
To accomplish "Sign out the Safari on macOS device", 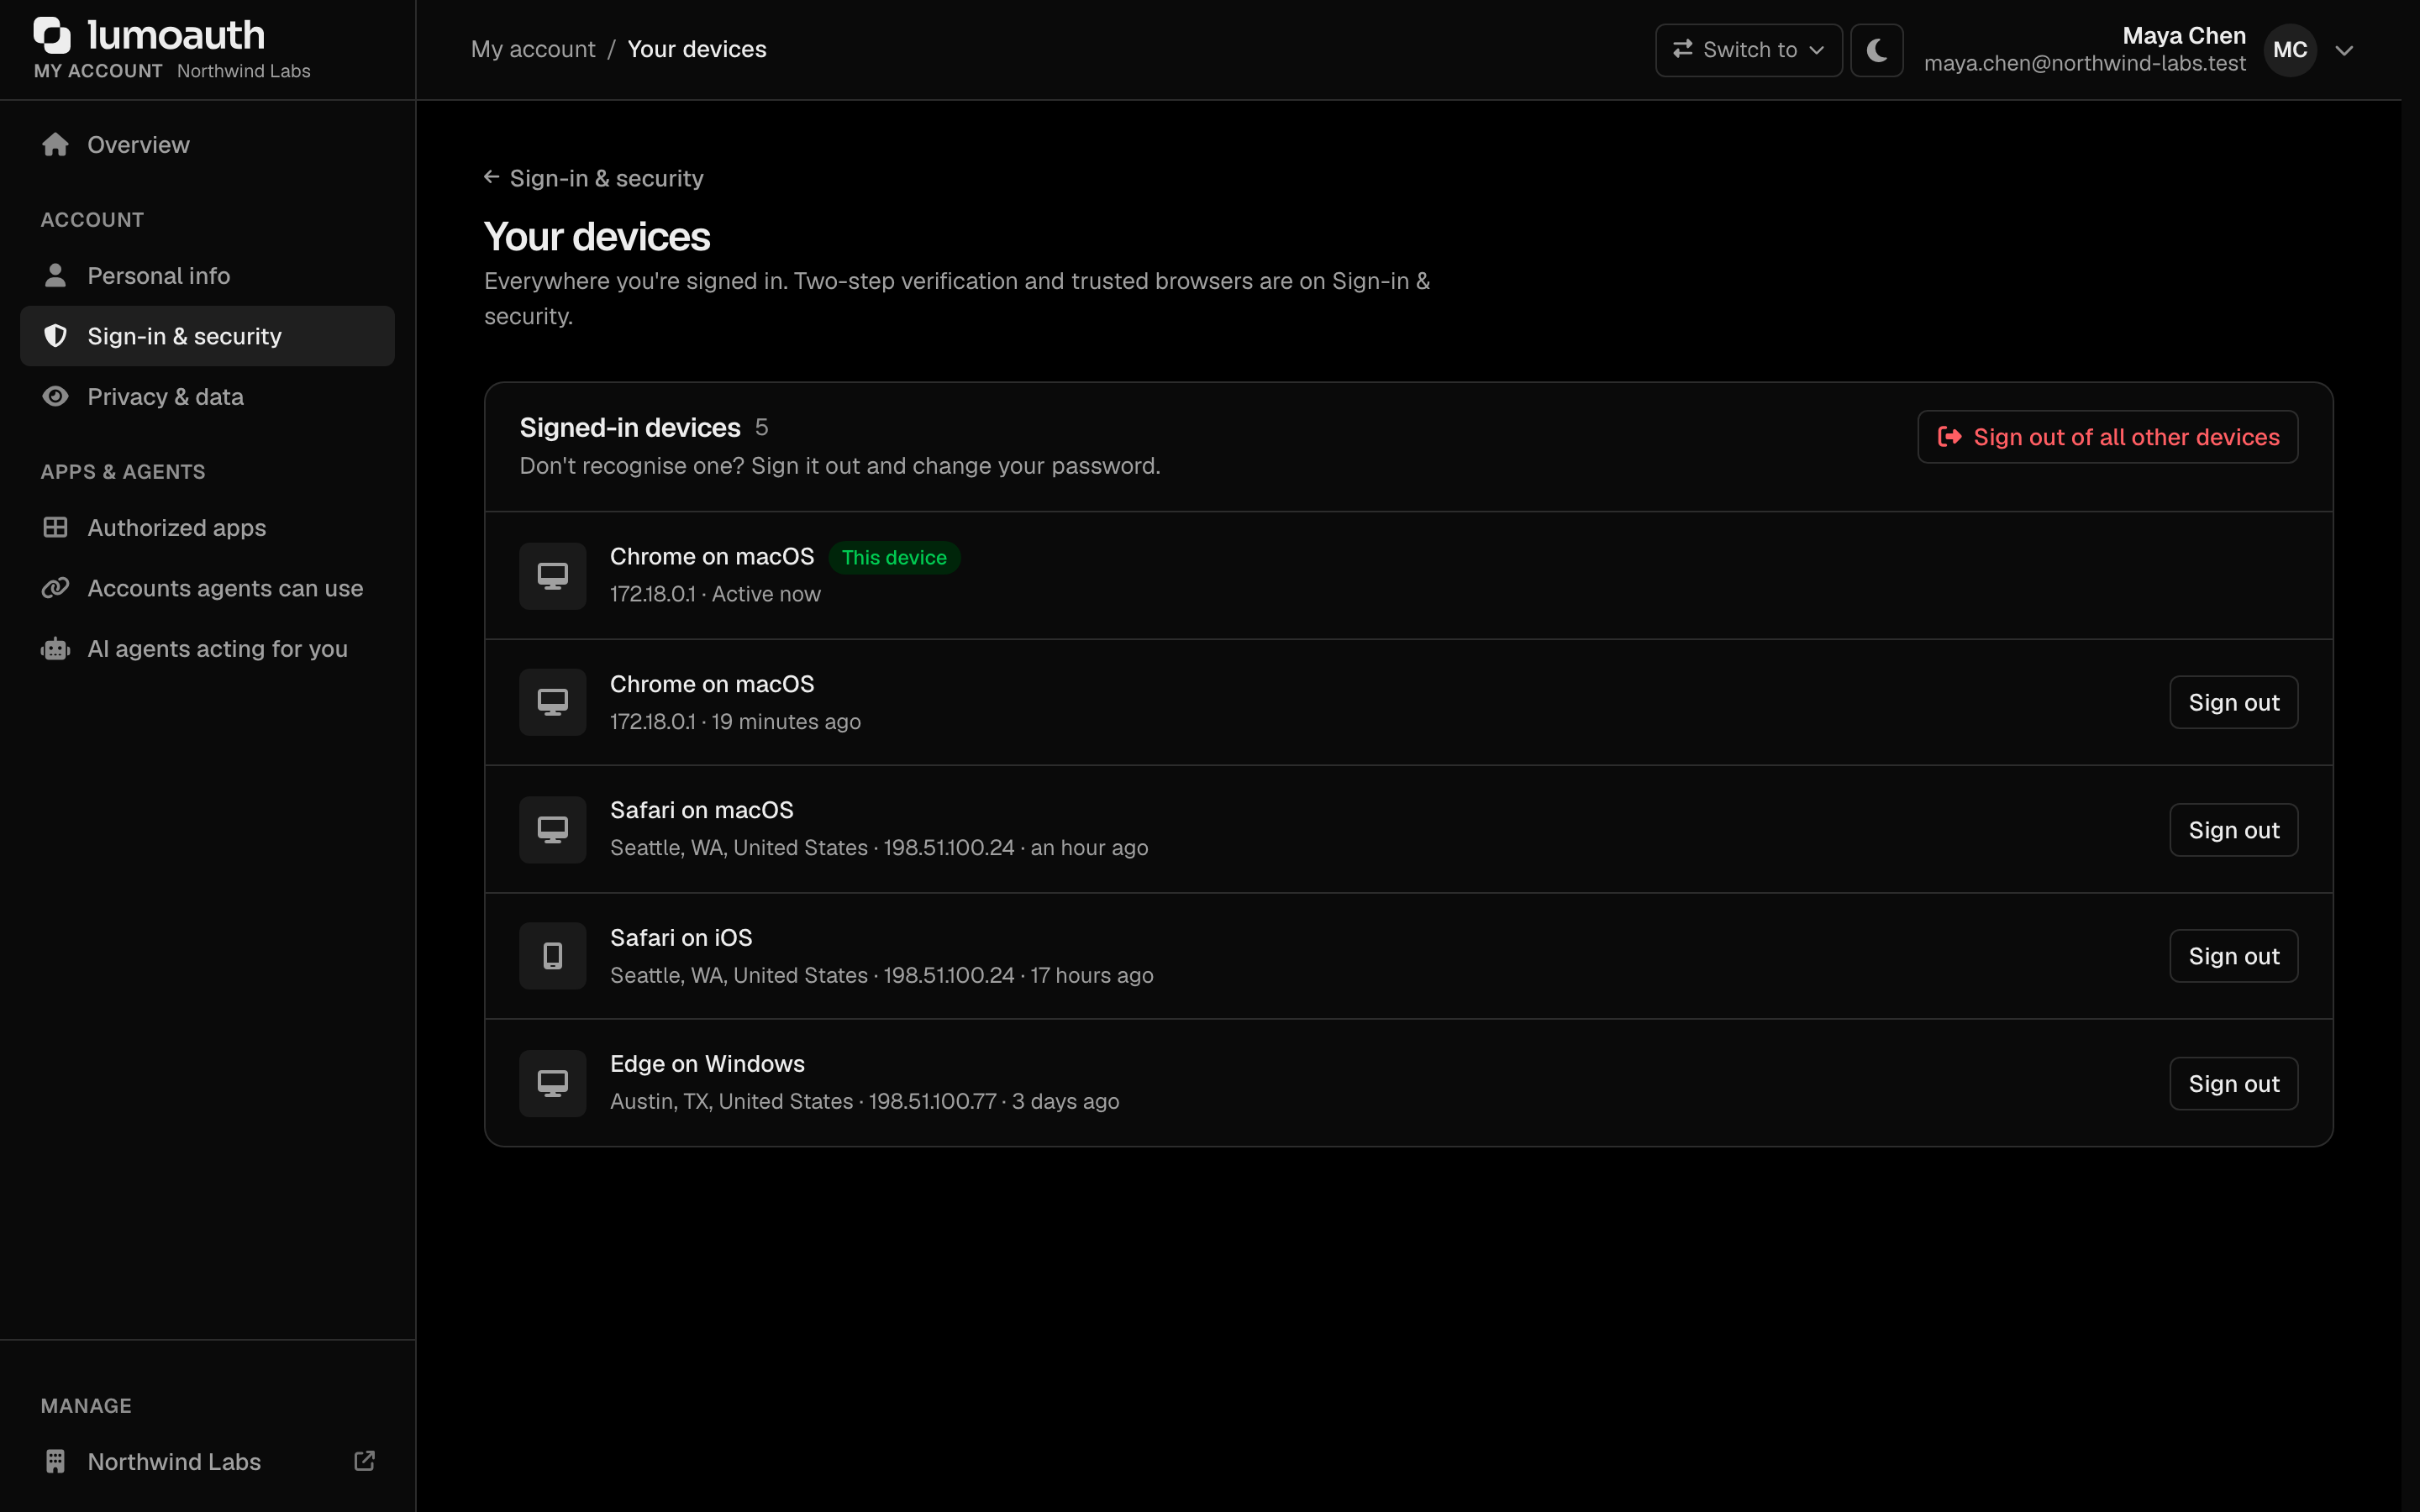I will coord(2234,829).
